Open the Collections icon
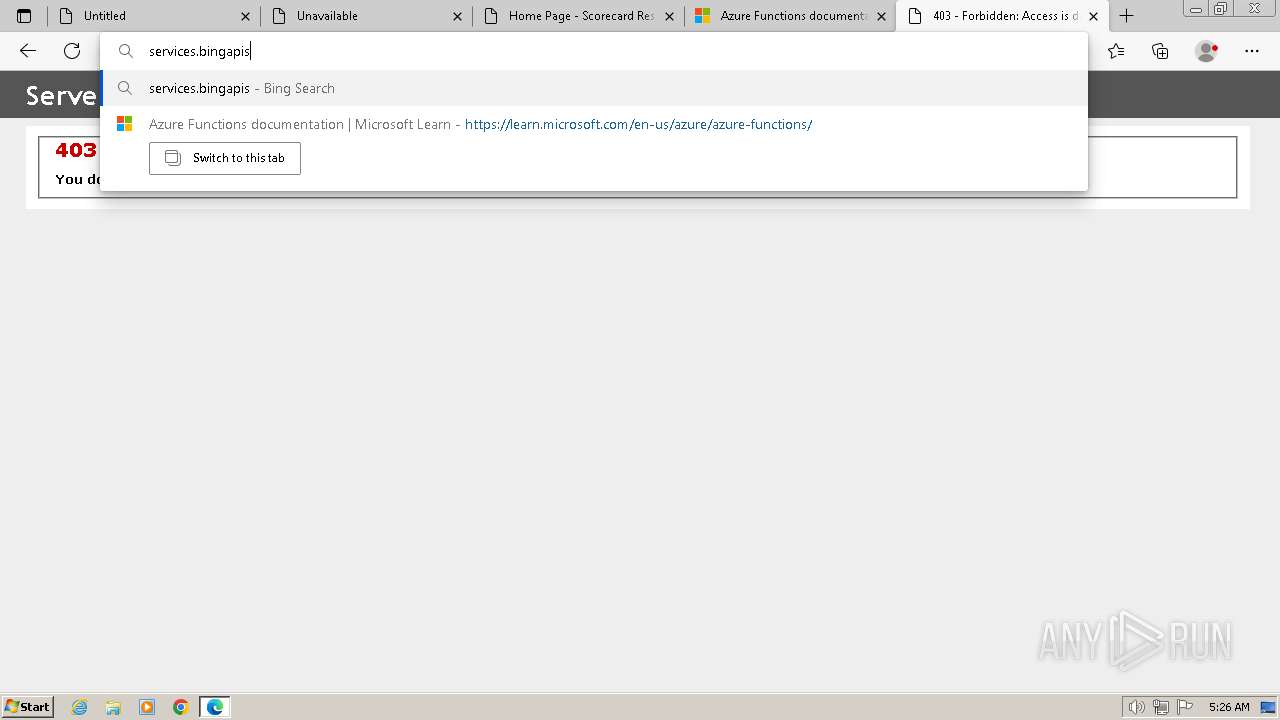Image resolution: width=1280 pixels, height=720 pixels. (x=1160, y=51)
